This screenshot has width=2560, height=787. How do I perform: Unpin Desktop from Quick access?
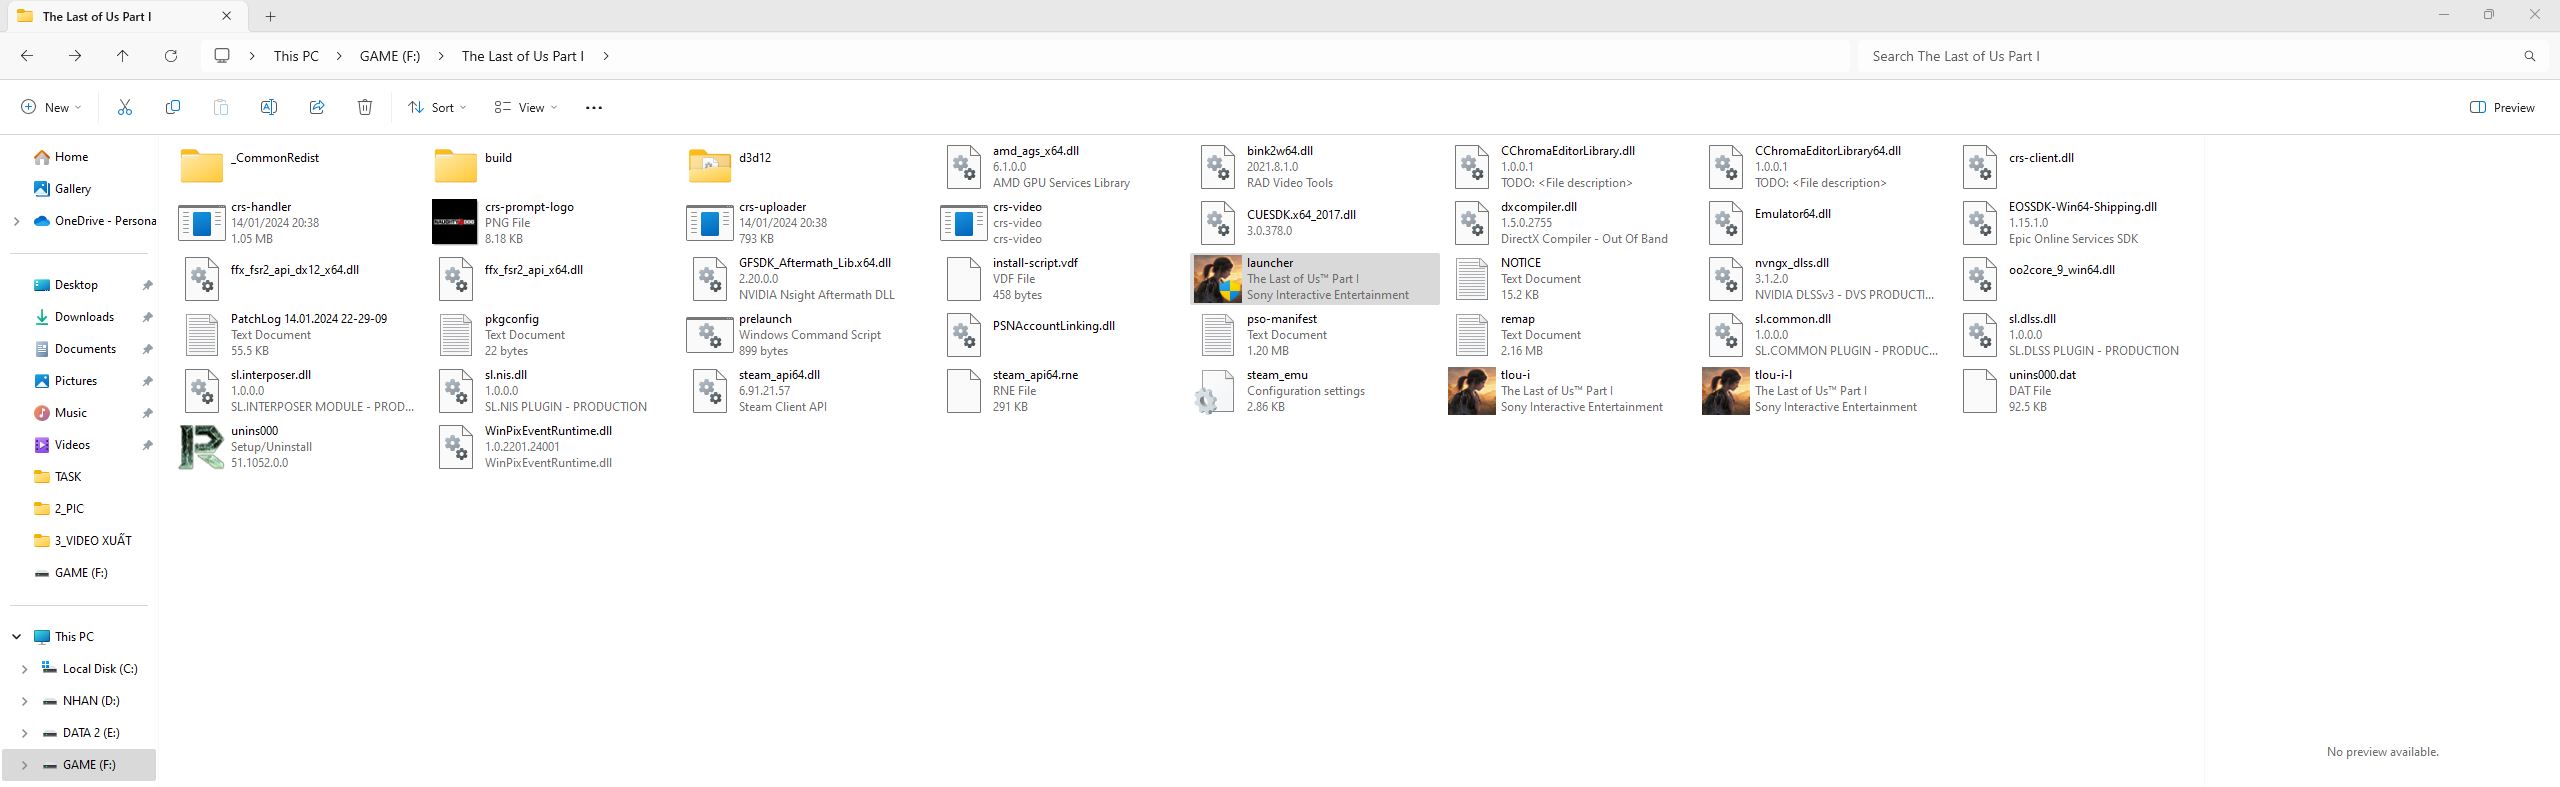point(147,285)
